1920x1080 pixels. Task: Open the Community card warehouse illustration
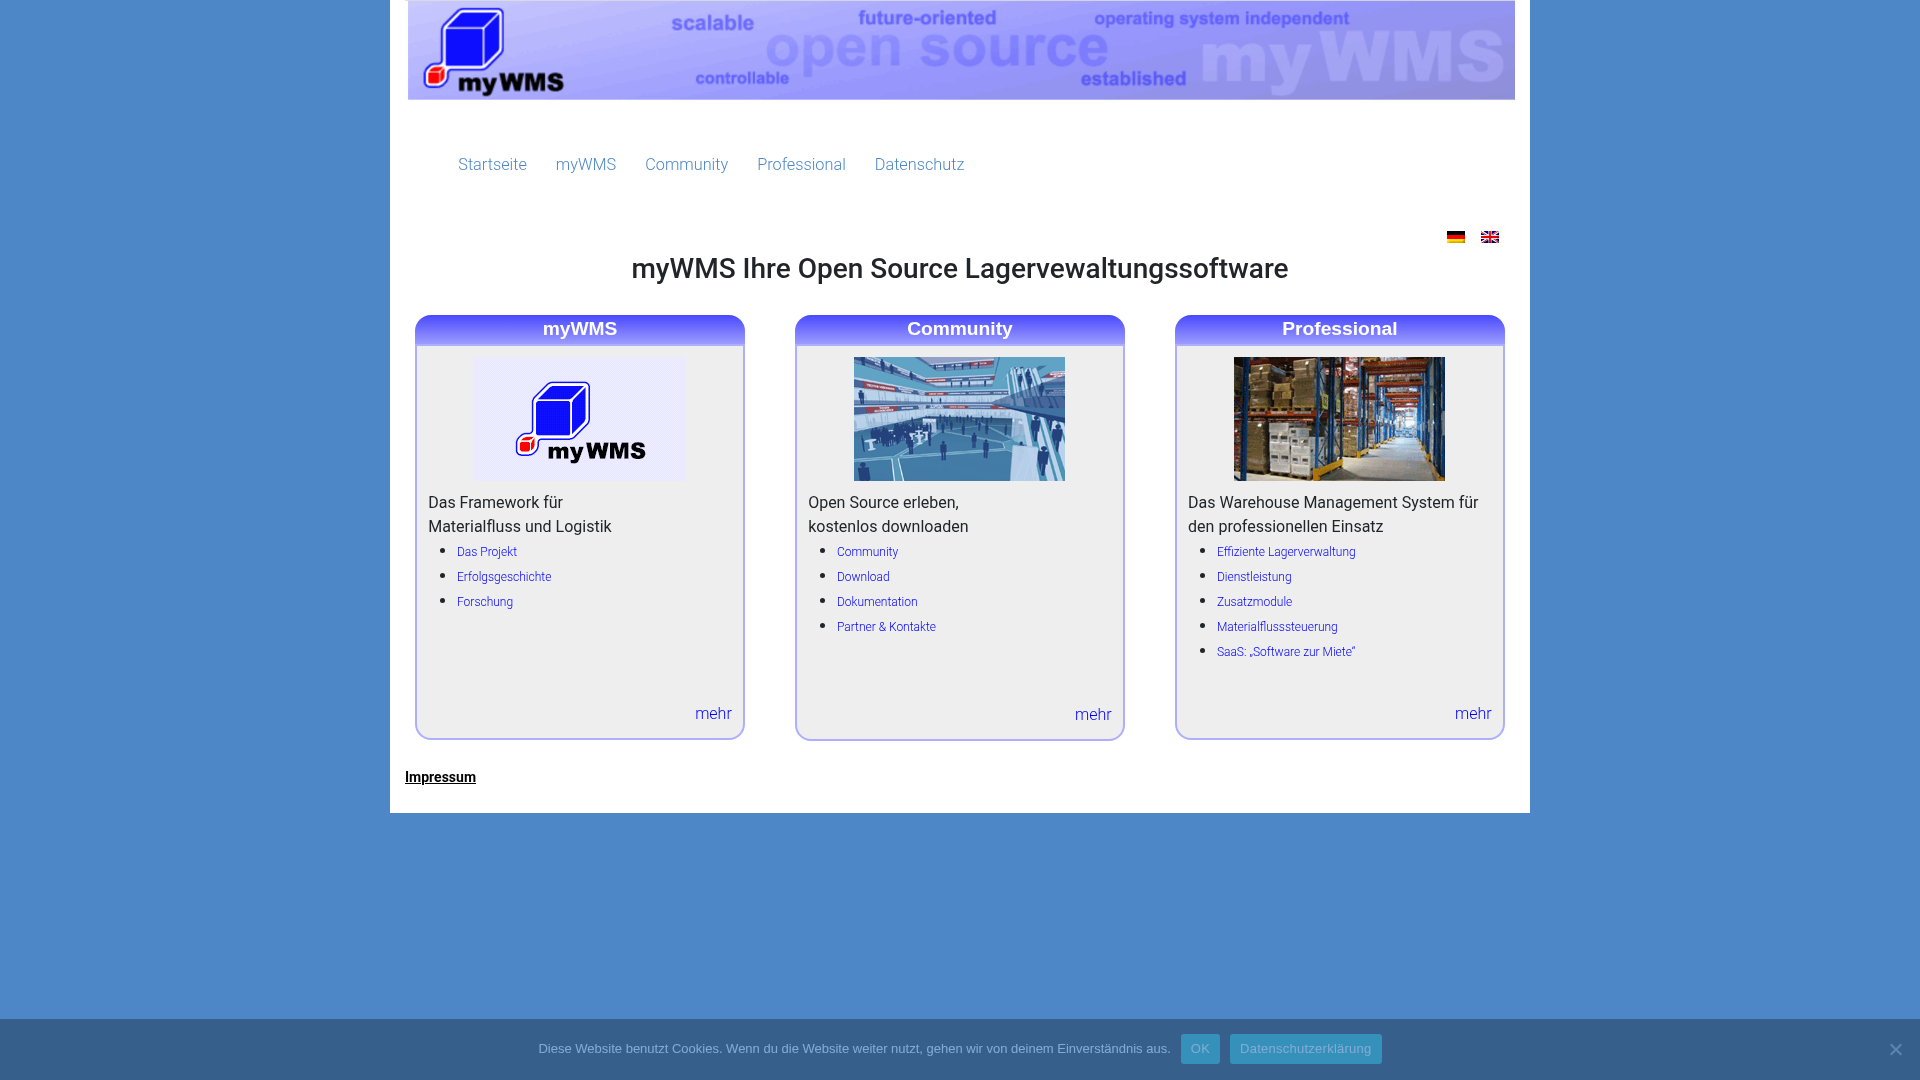point(959,419)
